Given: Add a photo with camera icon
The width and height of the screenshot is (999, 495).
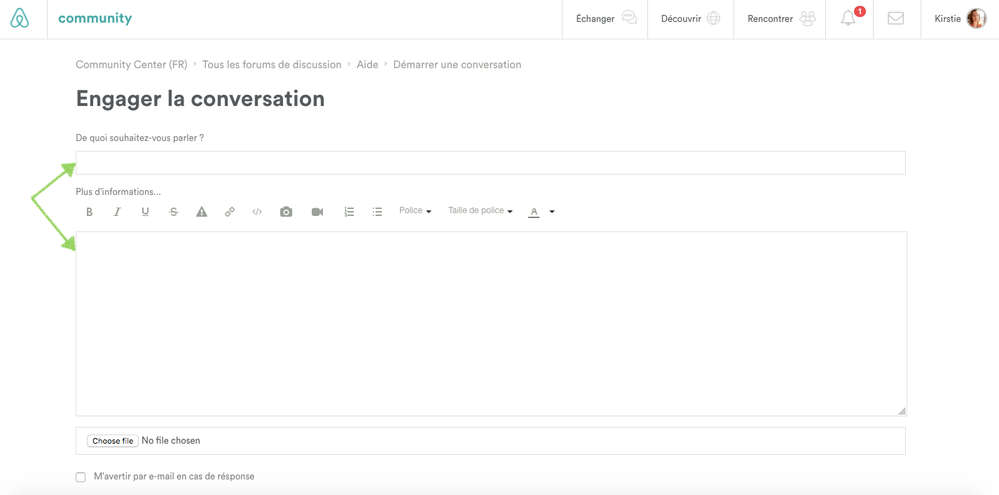Looking at the screenshot, I should (286, 212).
